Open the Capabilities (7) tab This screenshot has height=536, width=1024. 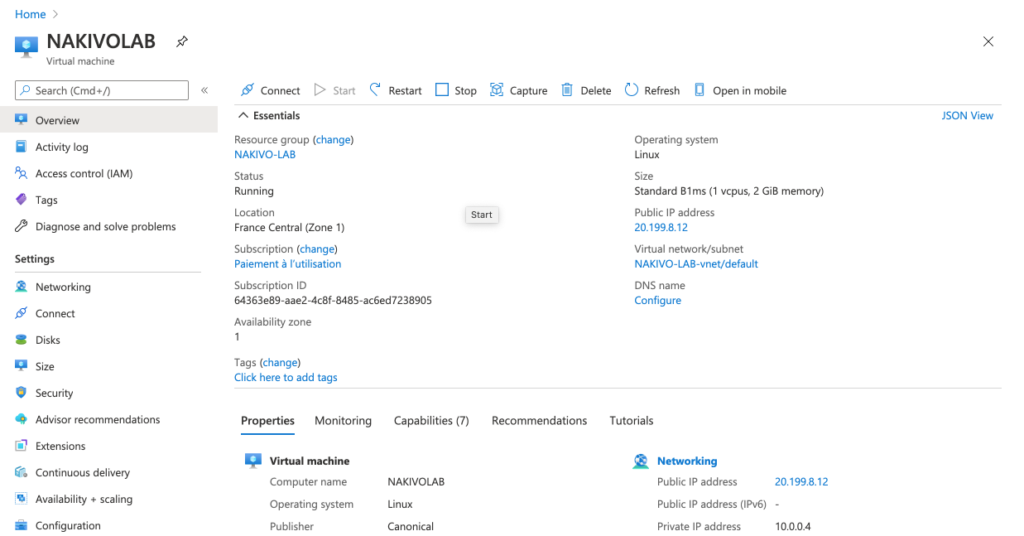coord(431,420)
